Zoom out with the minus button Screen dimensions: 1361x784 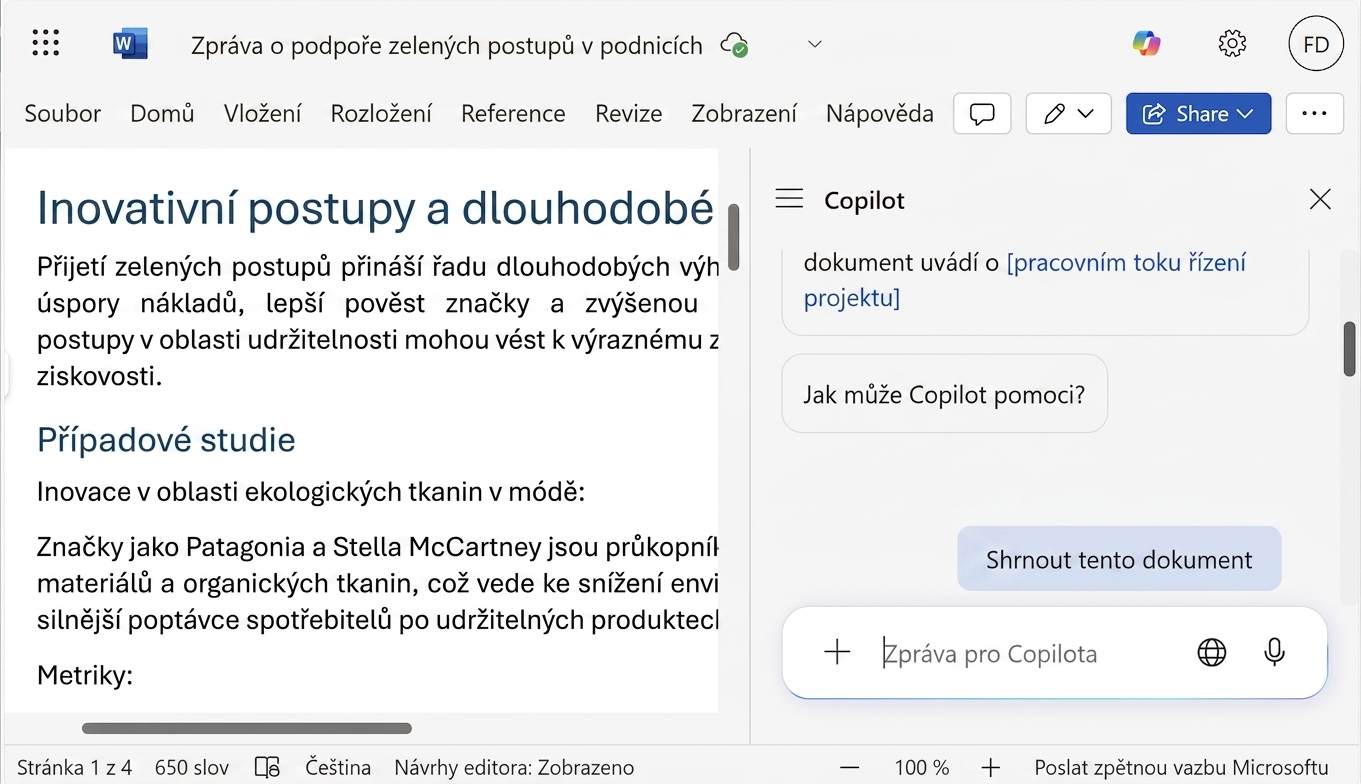pyautogui.click(x=849, y=767)
